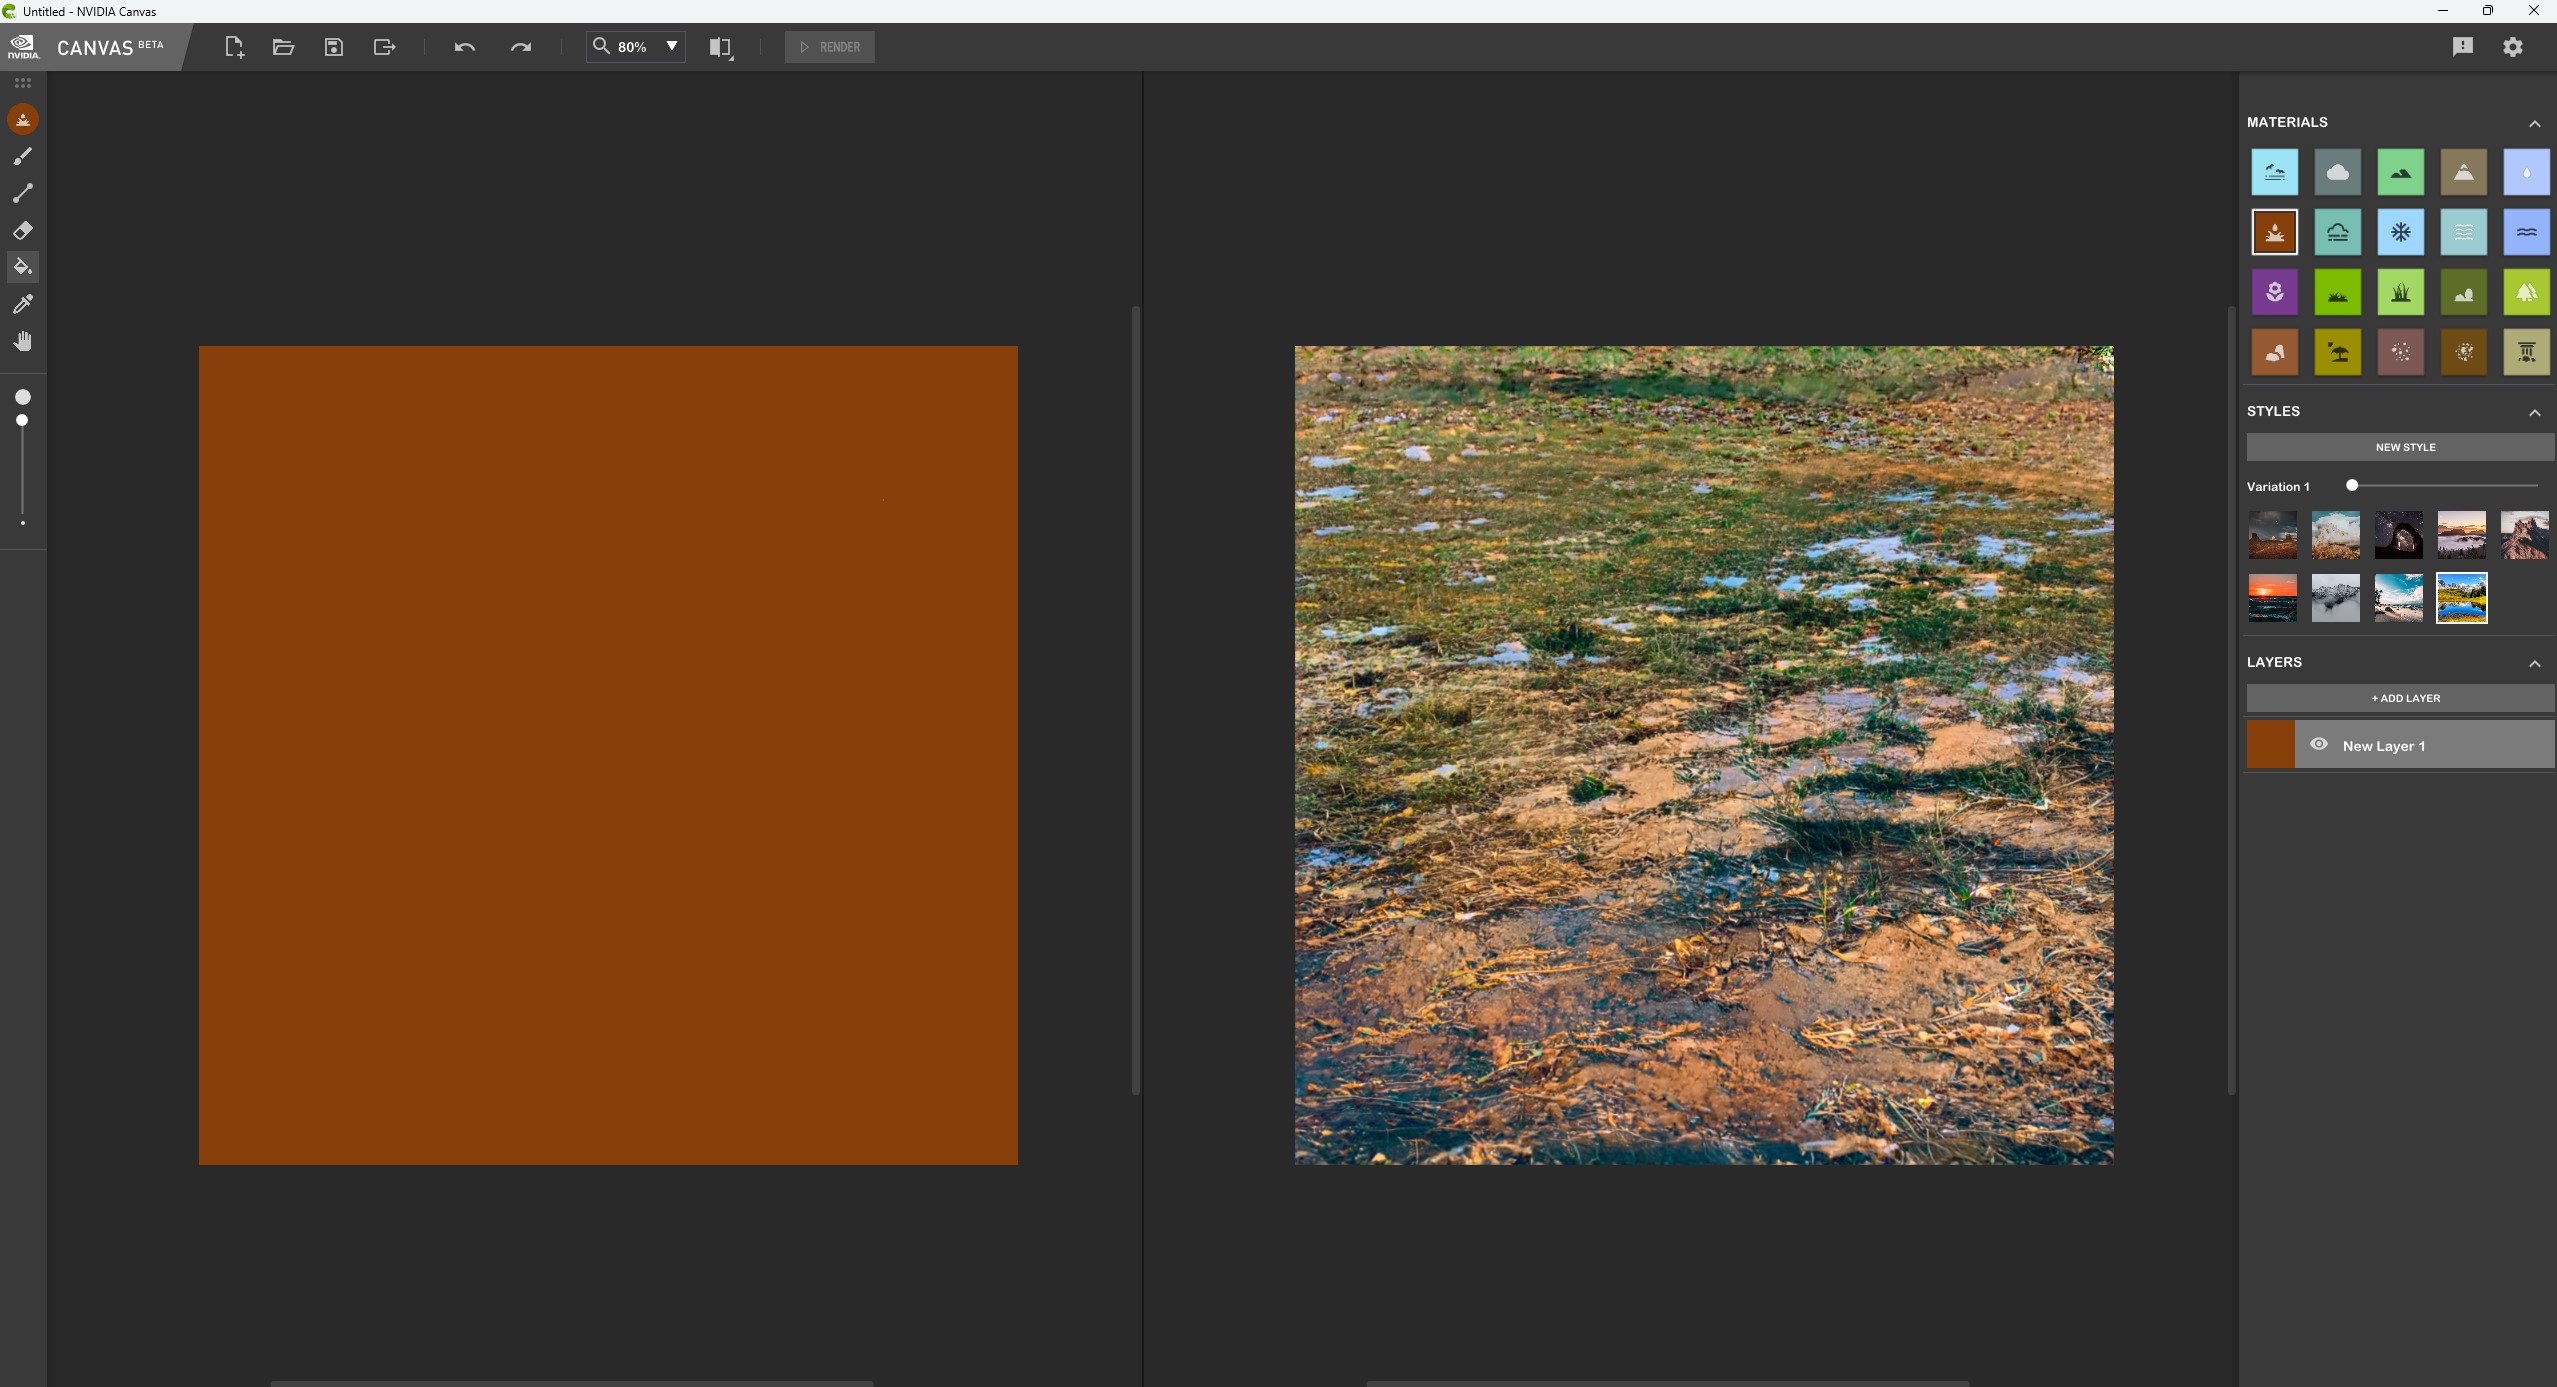Click the New file icon
Image resolution: width=2557 pixels, height=1387 pixels.
(234, 47)
